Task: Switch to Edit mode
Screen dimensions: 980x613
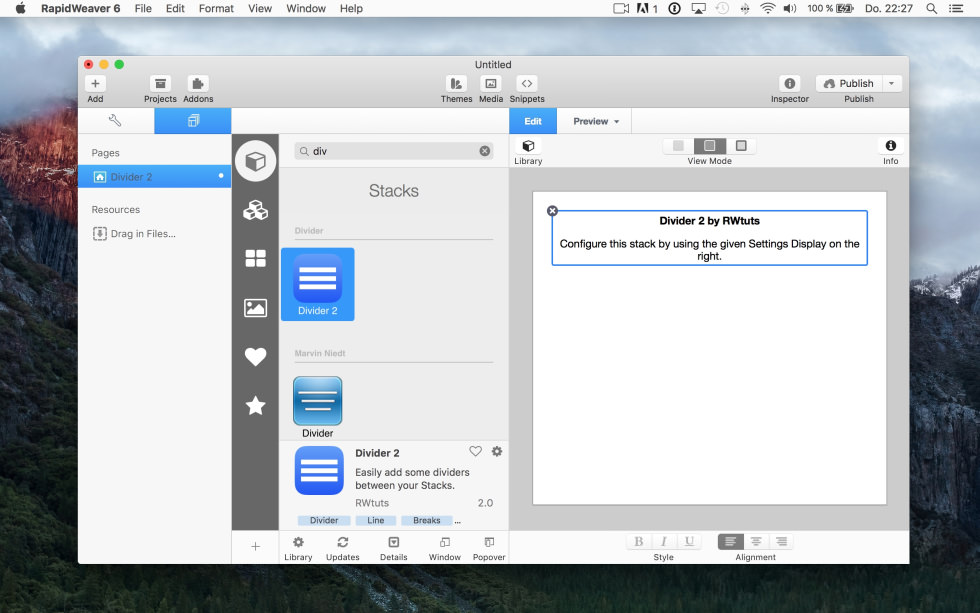Action: (533, 121)
